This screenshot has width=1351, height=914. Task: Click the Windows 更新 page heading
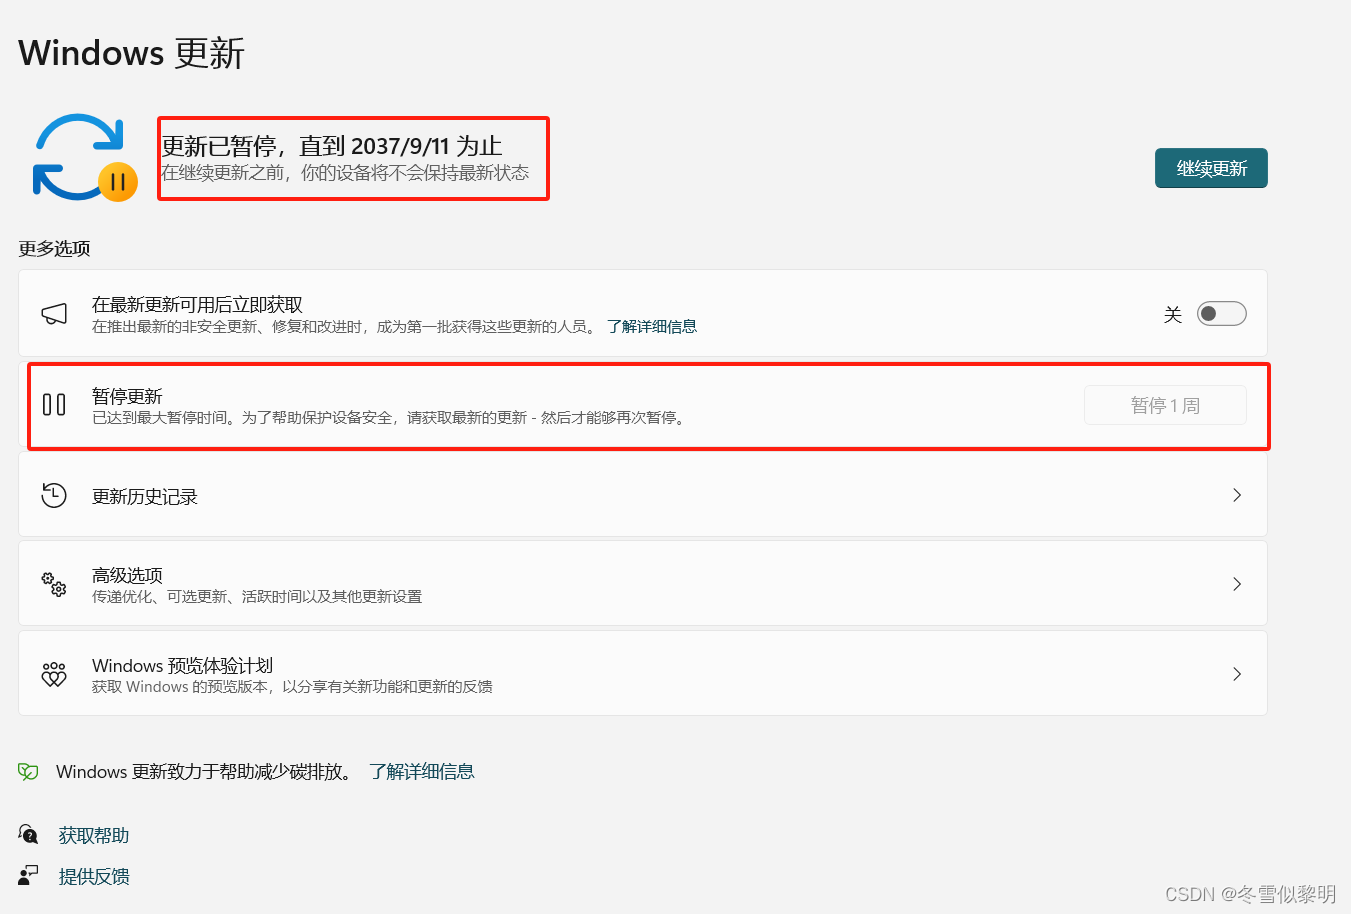[131, 53]
